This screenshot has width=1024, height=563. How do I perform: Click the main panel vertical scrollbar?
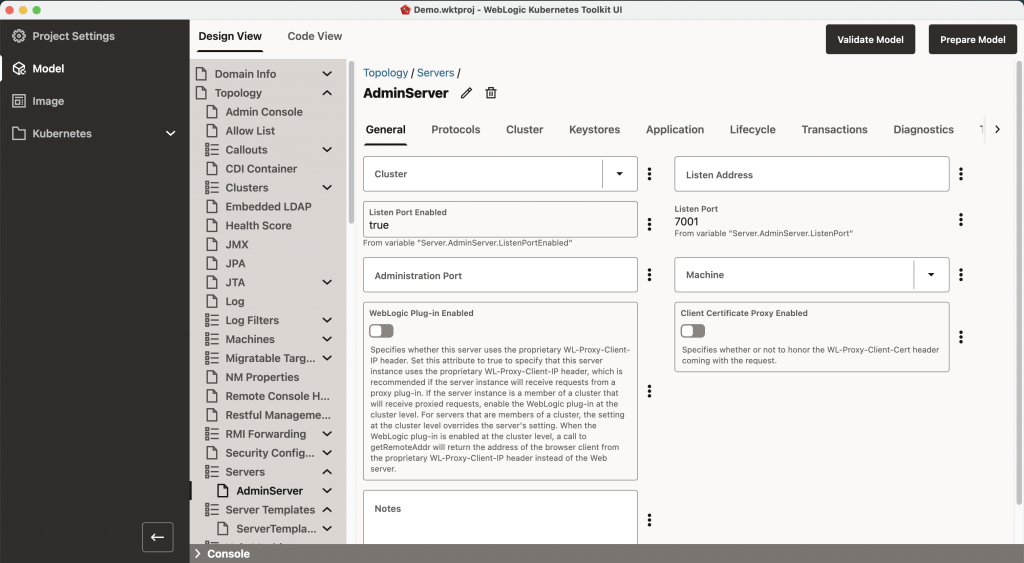tap(1019, 282)
